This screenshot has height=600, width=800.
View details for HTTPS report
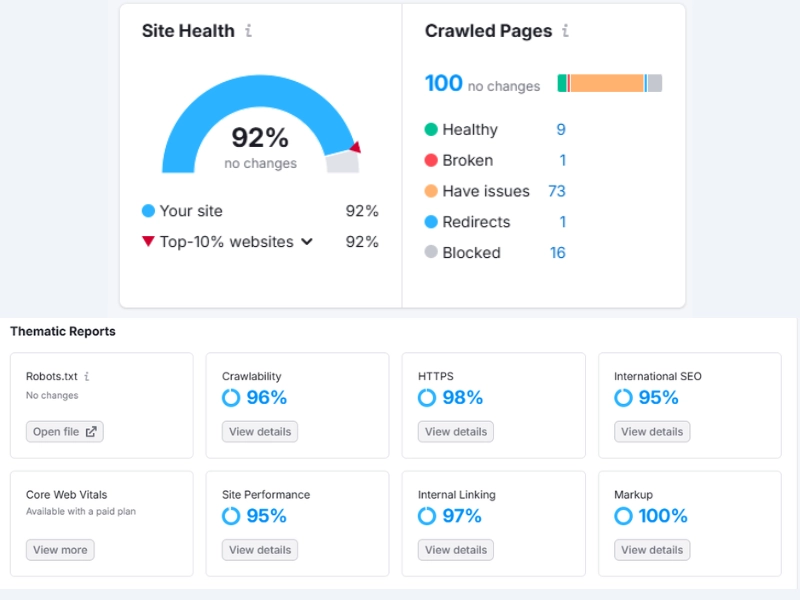pos(456,432)
